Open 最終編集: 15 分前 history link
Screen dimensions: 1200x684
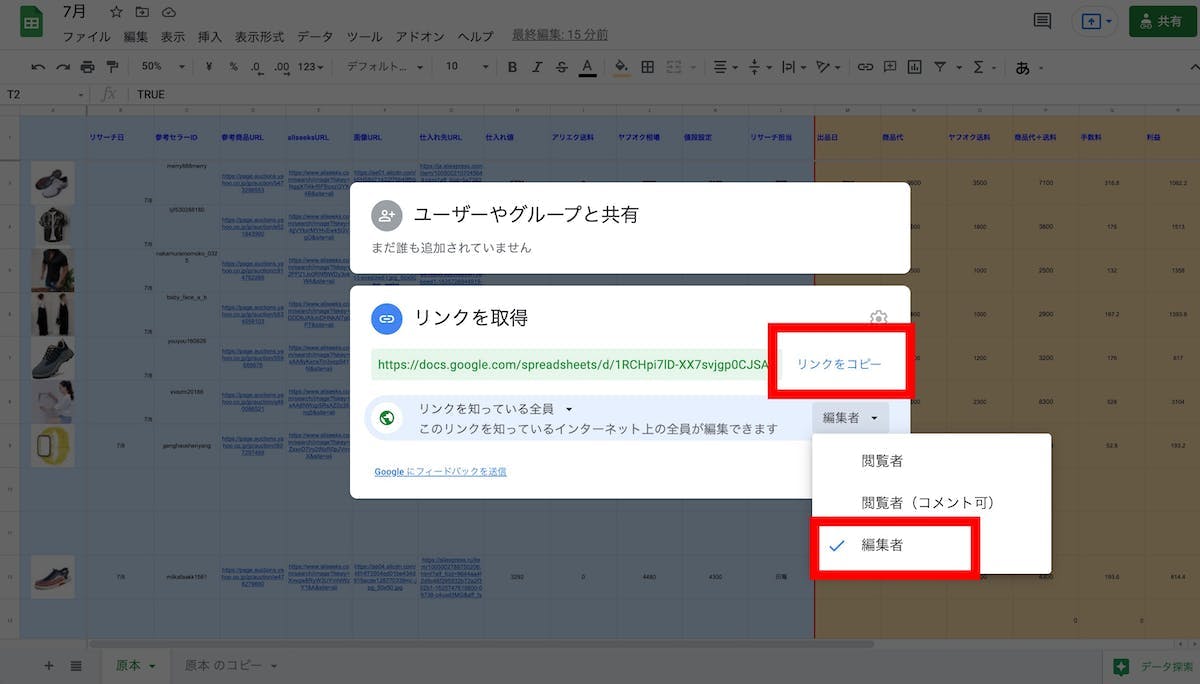tap(560, 35)
